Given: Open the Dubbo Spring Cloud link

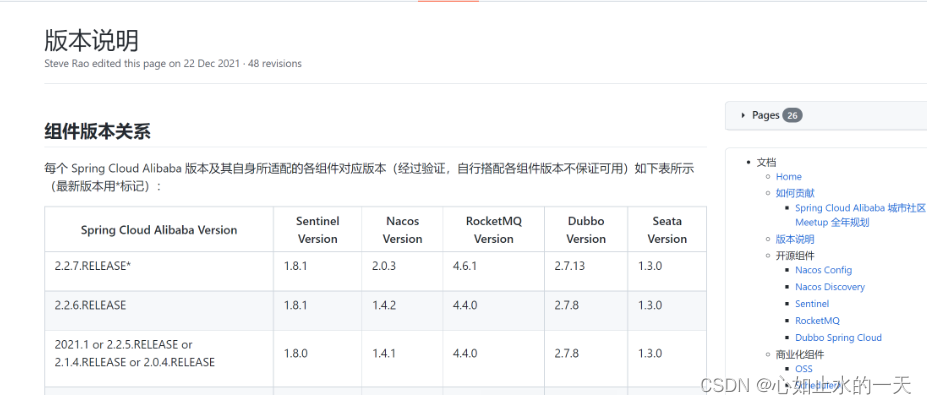Looking at the screenshot, I should click(838, 338).
